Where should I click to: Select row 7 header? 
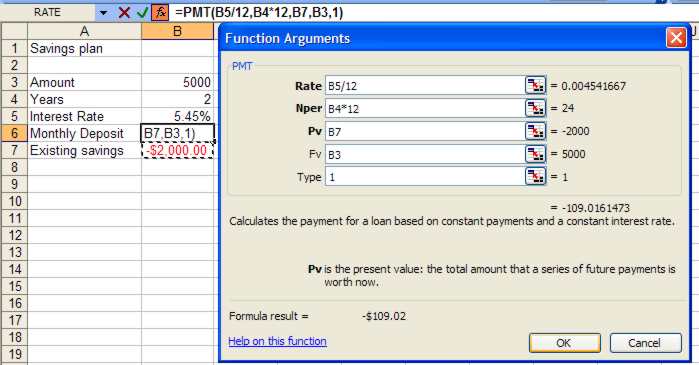pyautogui.click(x=14, y=150)
